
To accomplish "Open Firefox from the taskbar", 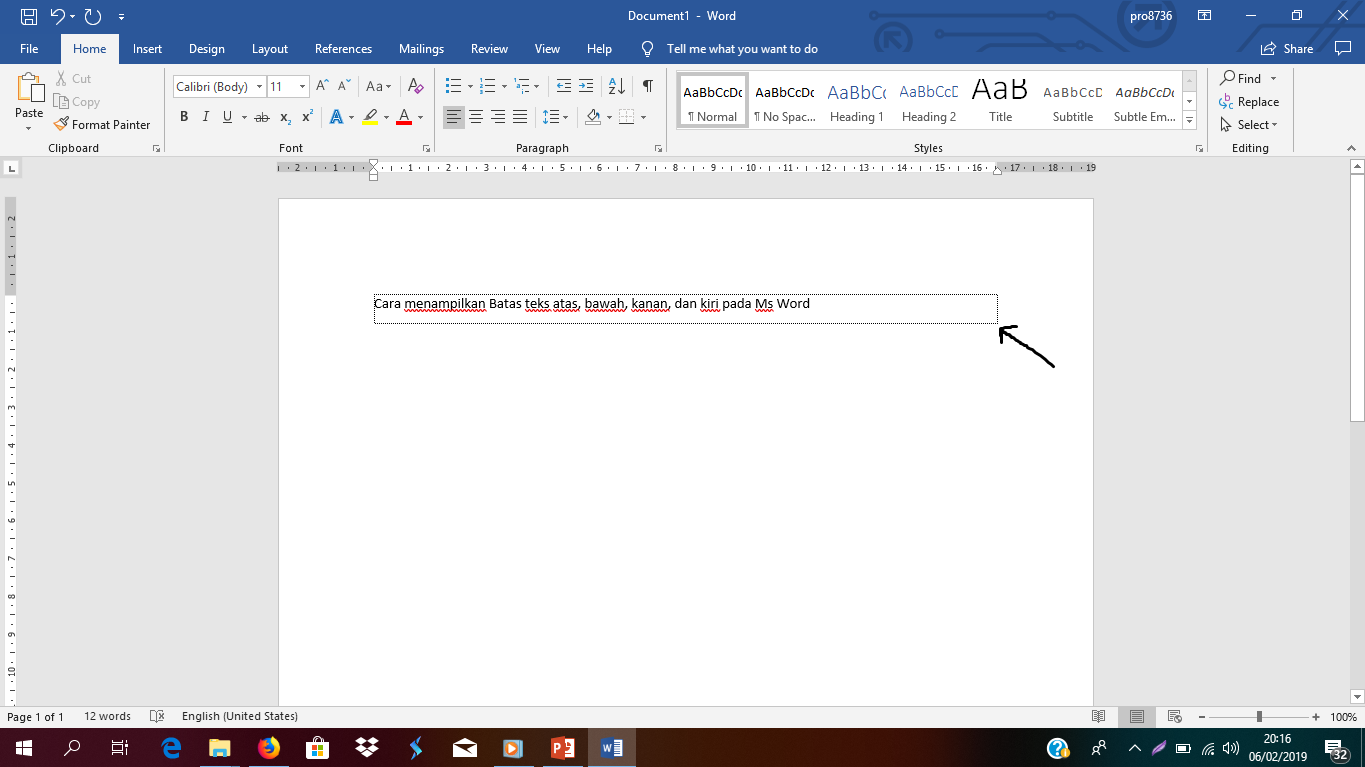I will 268,747.
